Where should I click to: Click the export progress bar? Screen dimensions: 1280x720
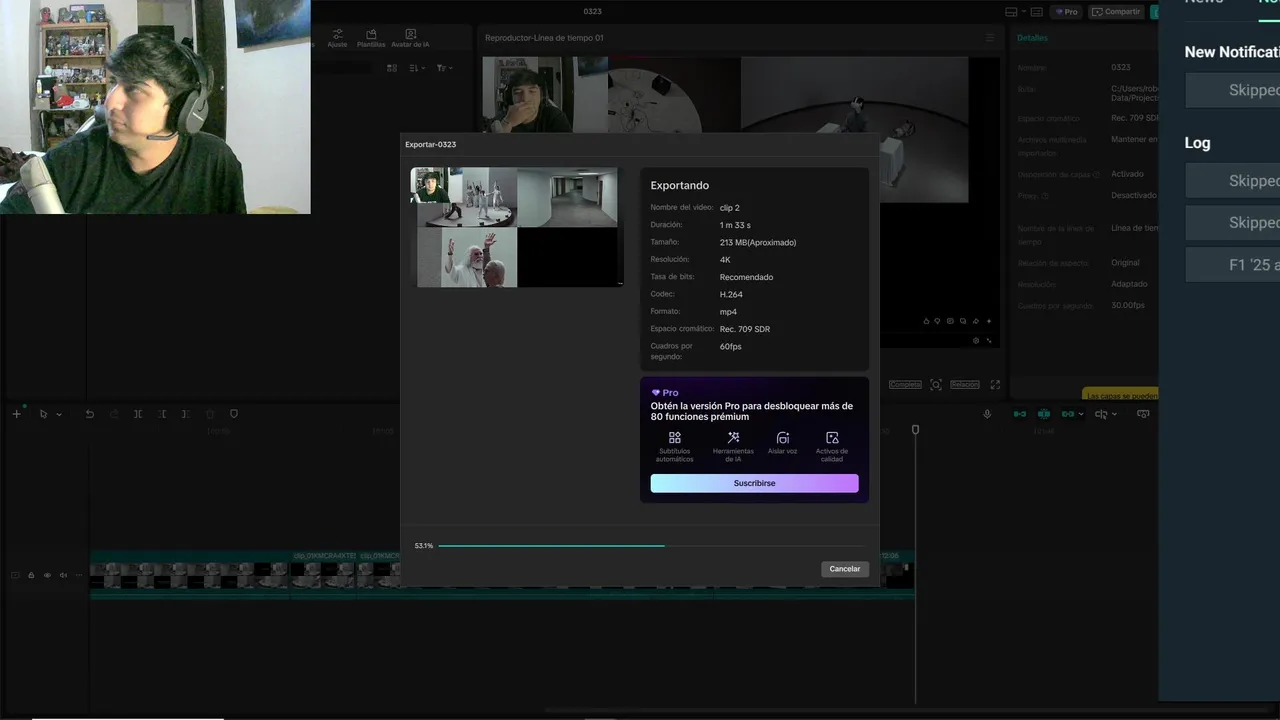(x=651, y=546)
